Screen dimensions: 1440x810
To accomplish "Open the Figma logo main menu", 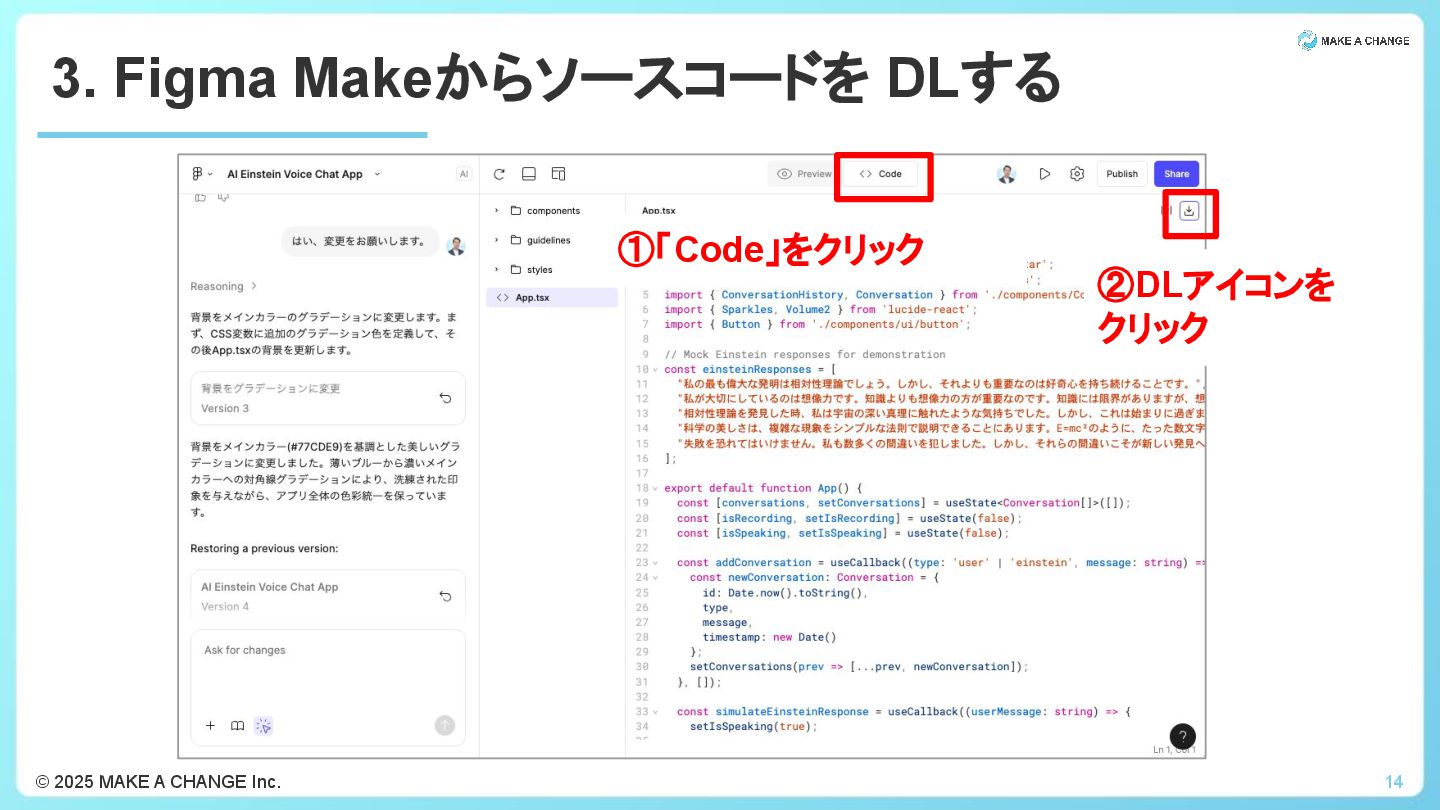I will [x=198, y=174].
